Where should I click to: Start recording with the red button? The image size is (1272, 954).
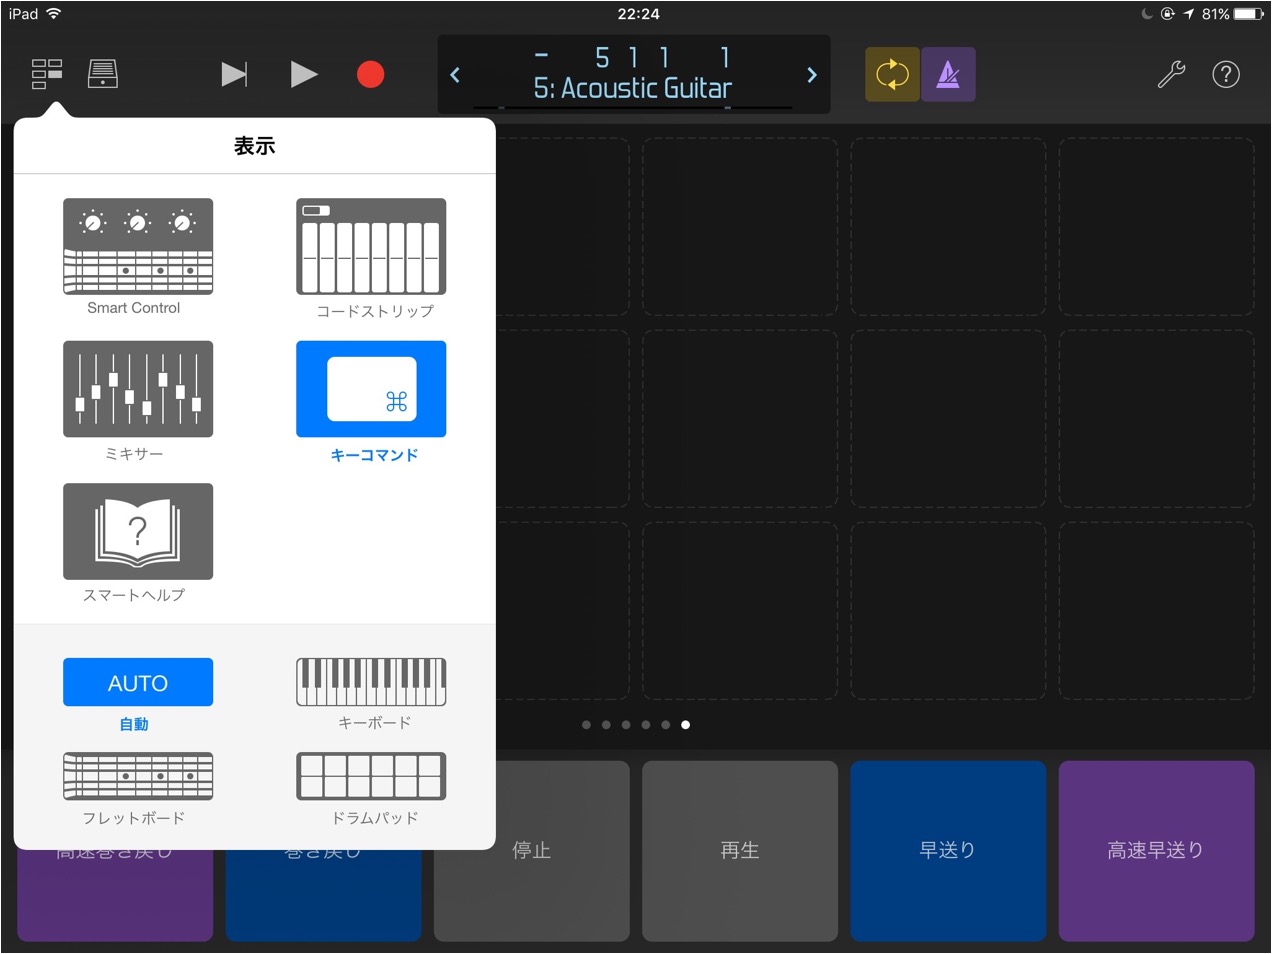371,74
